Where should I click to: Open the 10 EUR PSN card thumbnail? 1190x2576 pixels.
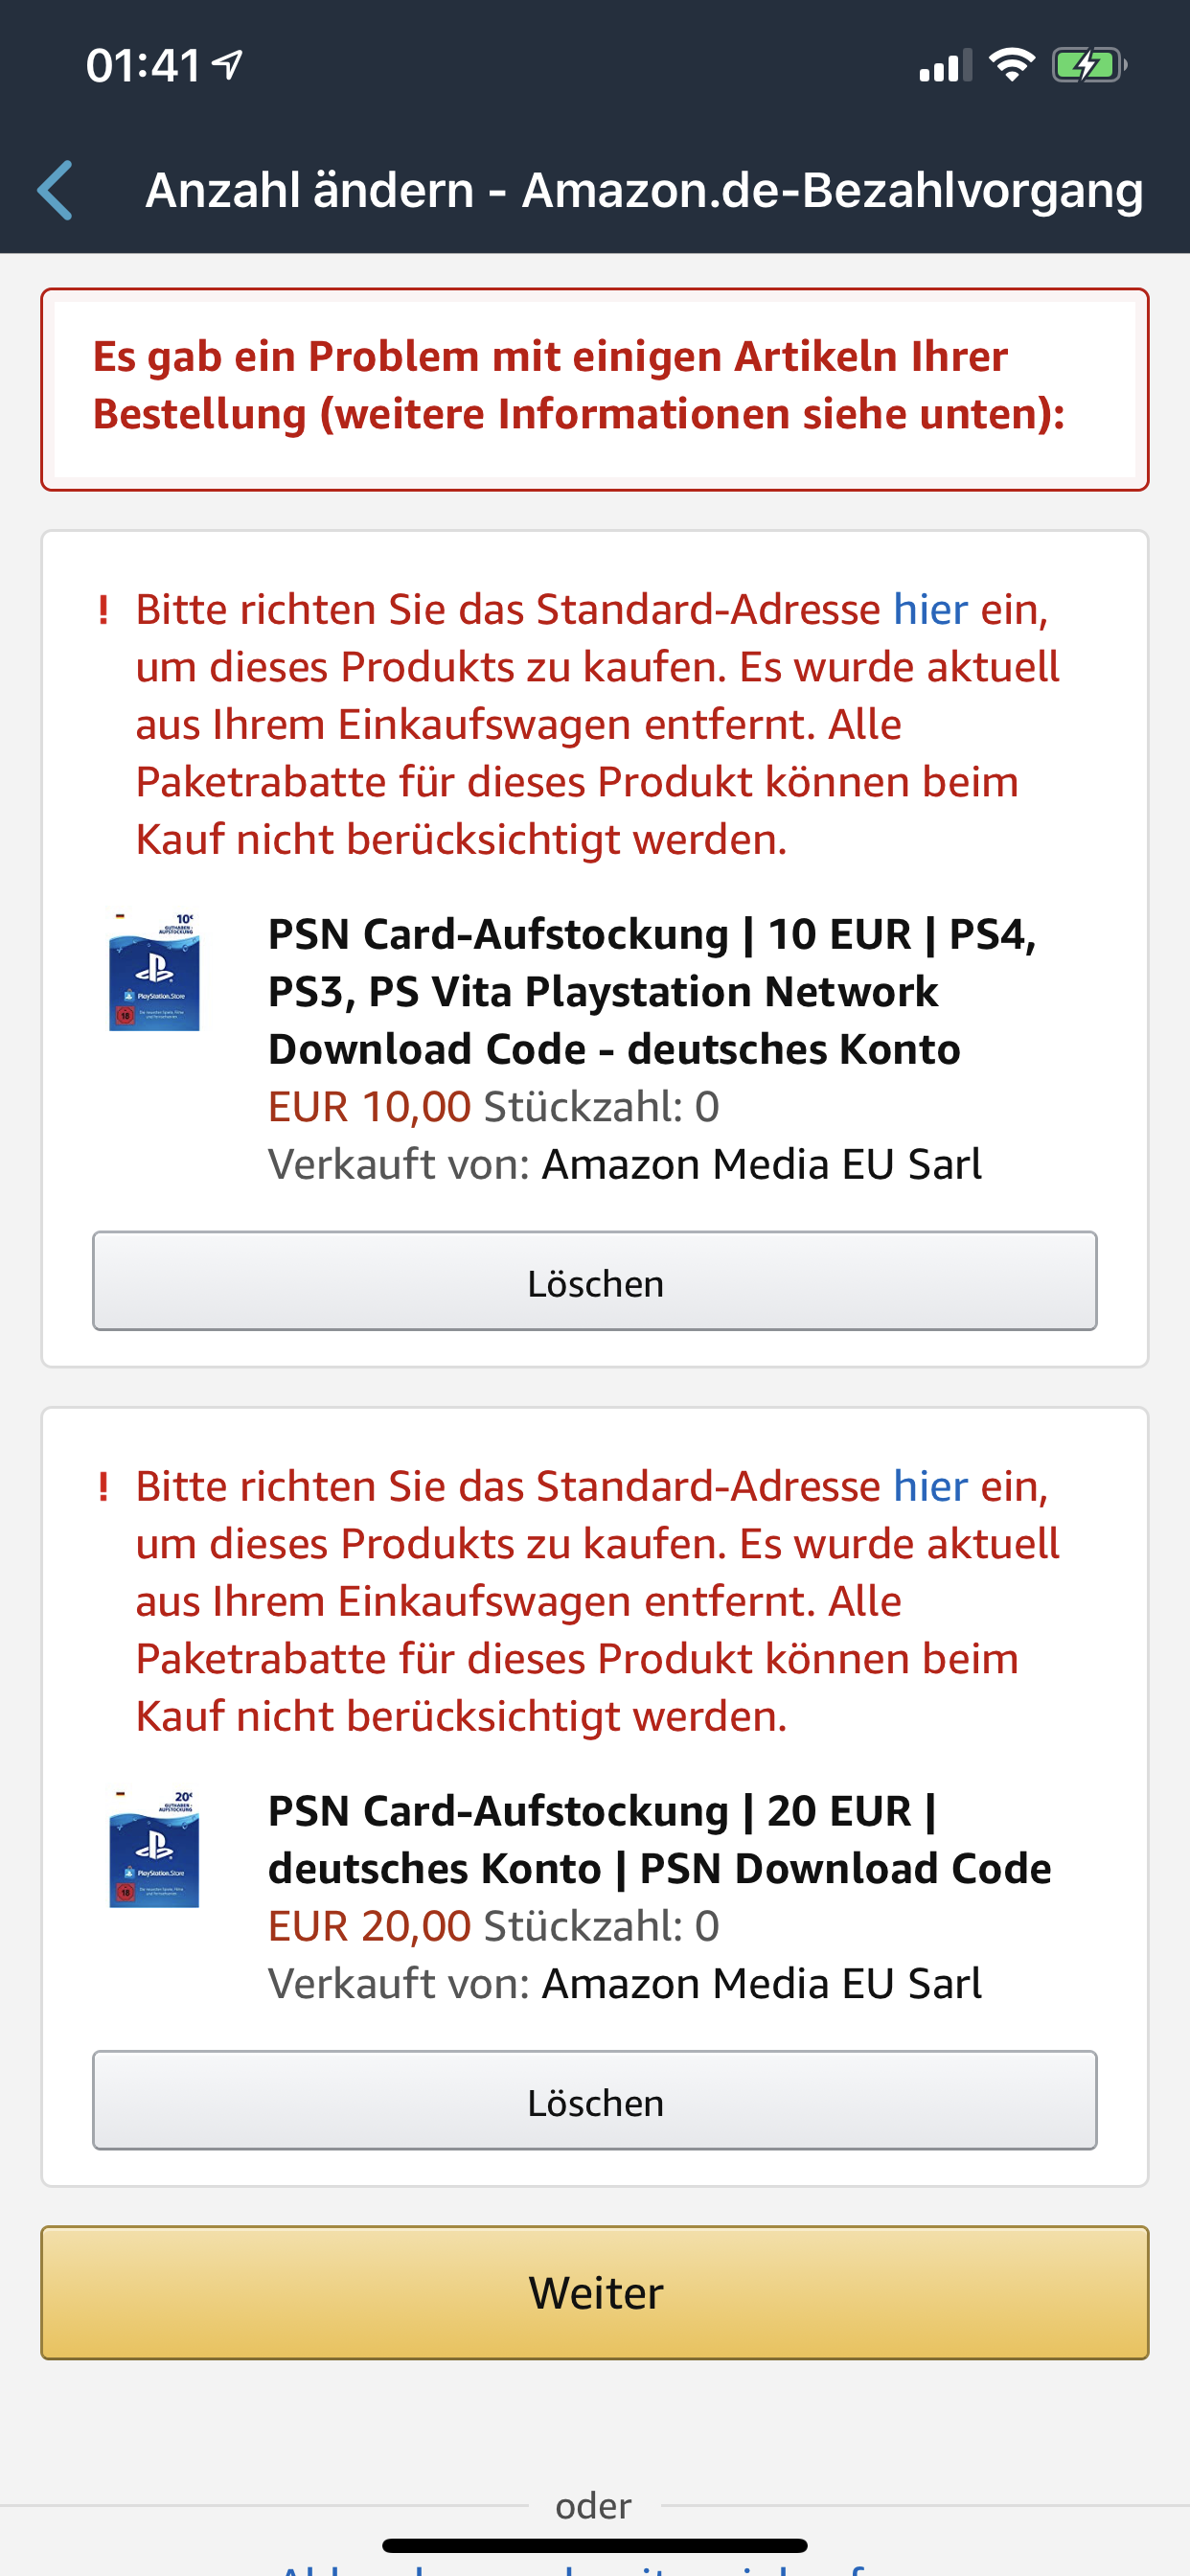[154, 971]
